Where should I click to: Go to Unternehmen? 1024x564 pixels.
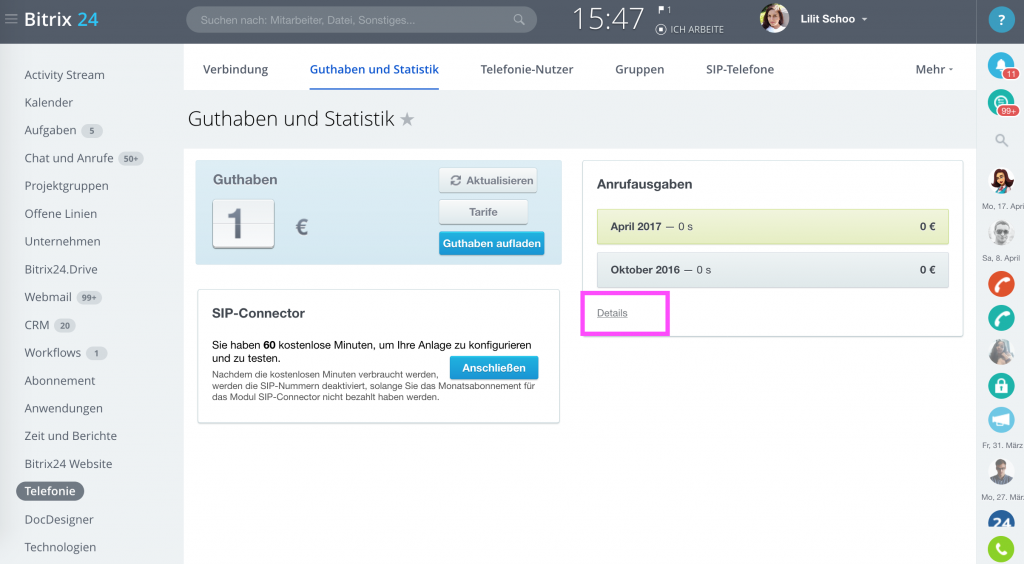tap(63, 242)
